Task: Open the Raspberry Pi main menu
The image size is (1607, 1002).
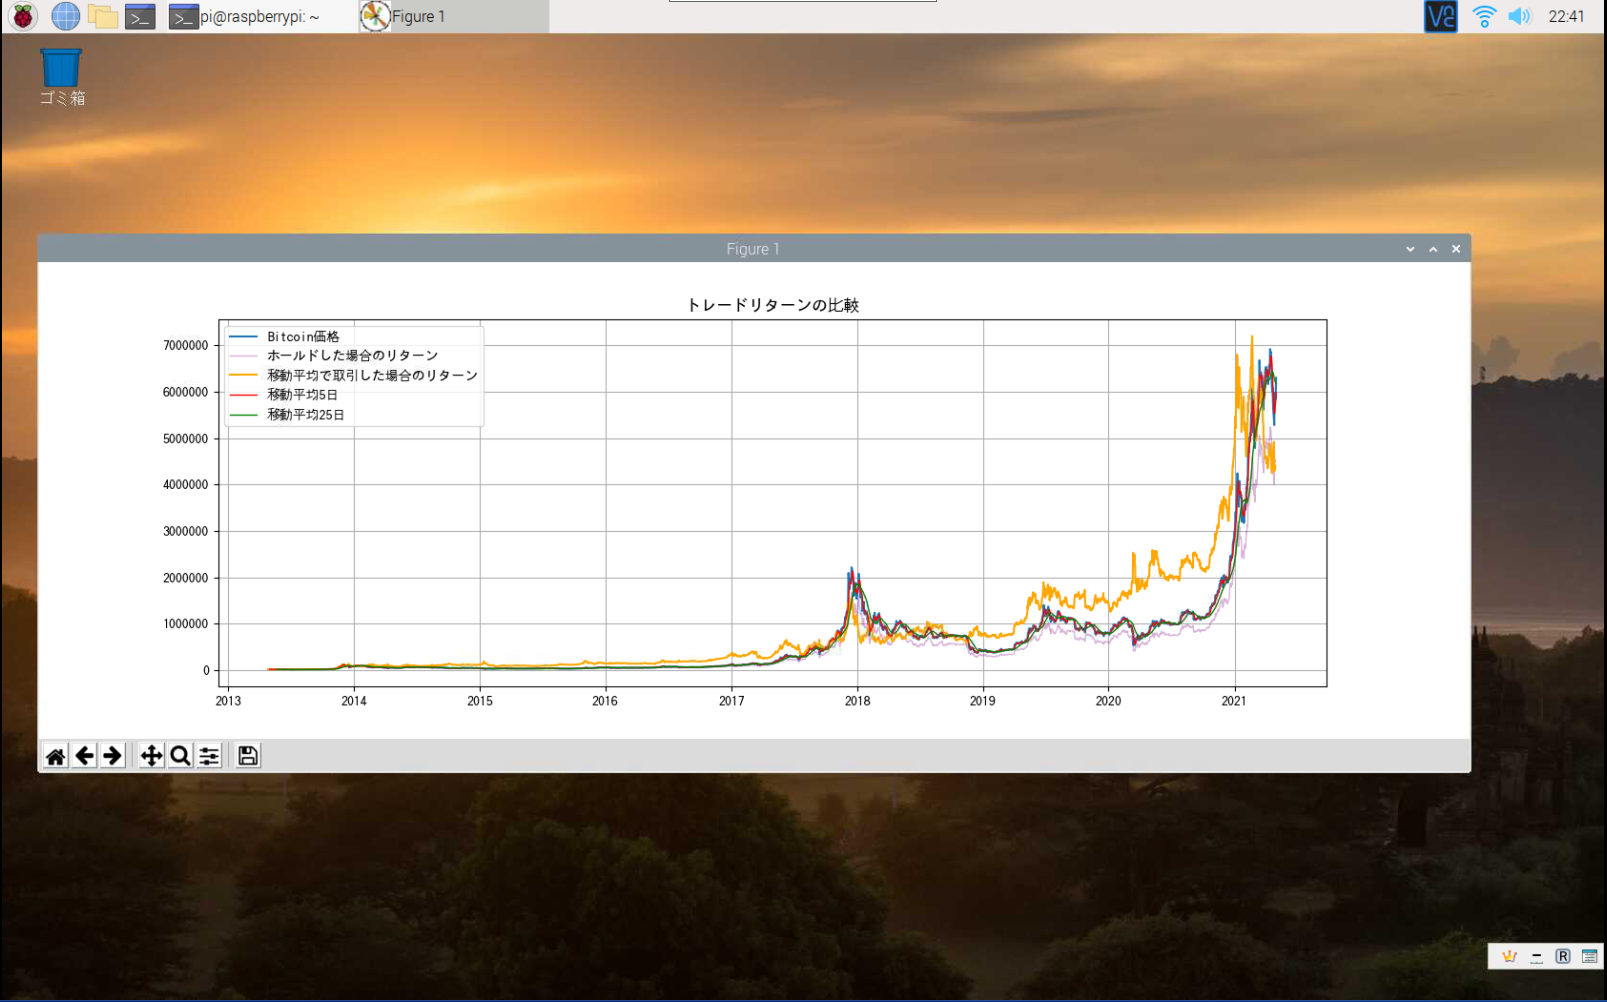Action: pos(23,16)
